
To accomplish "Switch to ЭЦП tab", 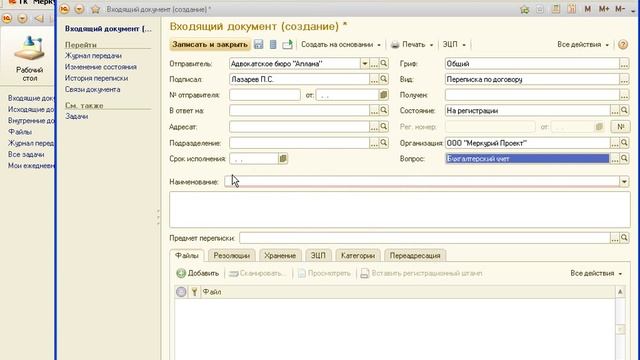I will (x=318, y=256).
